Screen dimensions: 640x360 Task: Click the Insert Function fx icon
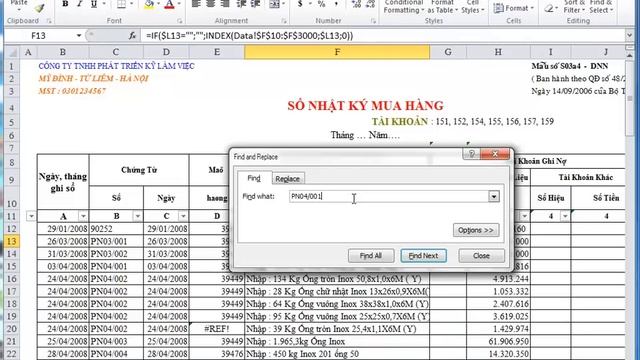[132, 36]
